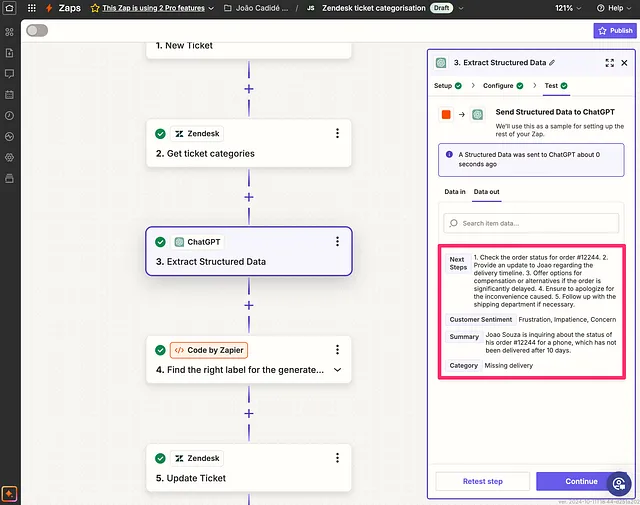The width and height of the screenshot is (640, 505).
Task: Open the Zapier home icon
Action: (9, 8)
